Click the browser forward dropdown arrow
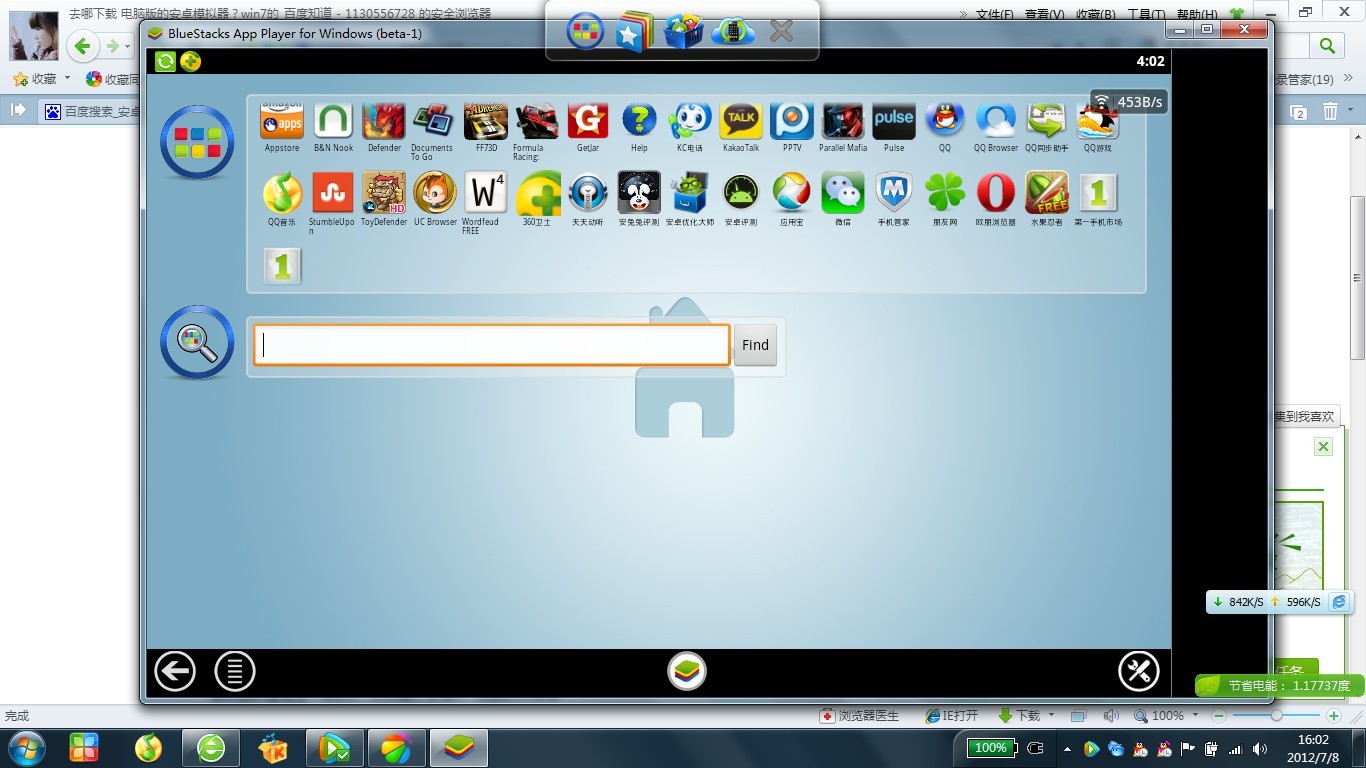Screen dimensions: 1366x768 pyautogui.click(x=128, y=47)
